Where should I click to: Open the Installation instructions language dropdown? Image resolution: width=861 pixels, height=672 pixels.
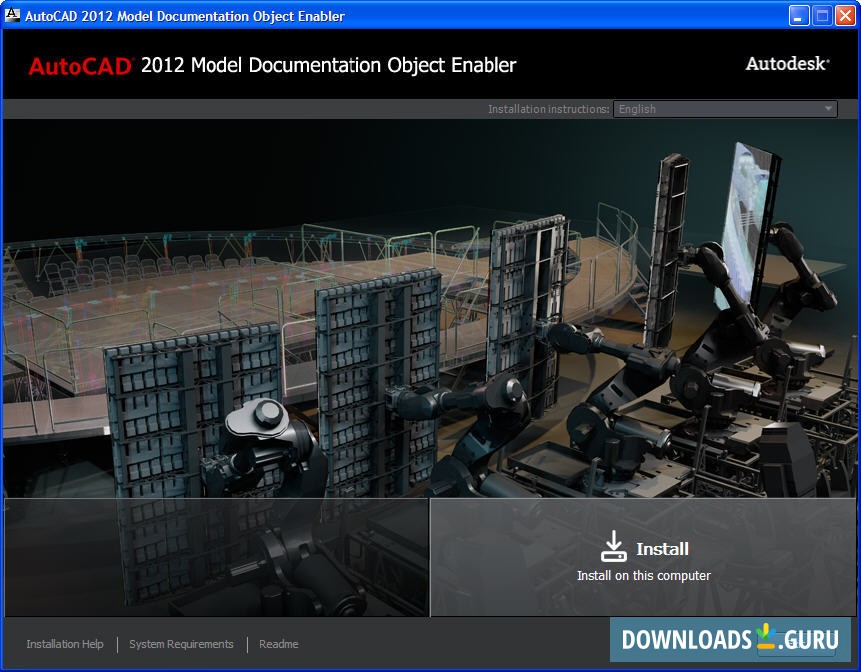pyautogui.click(x=724, y=108)
